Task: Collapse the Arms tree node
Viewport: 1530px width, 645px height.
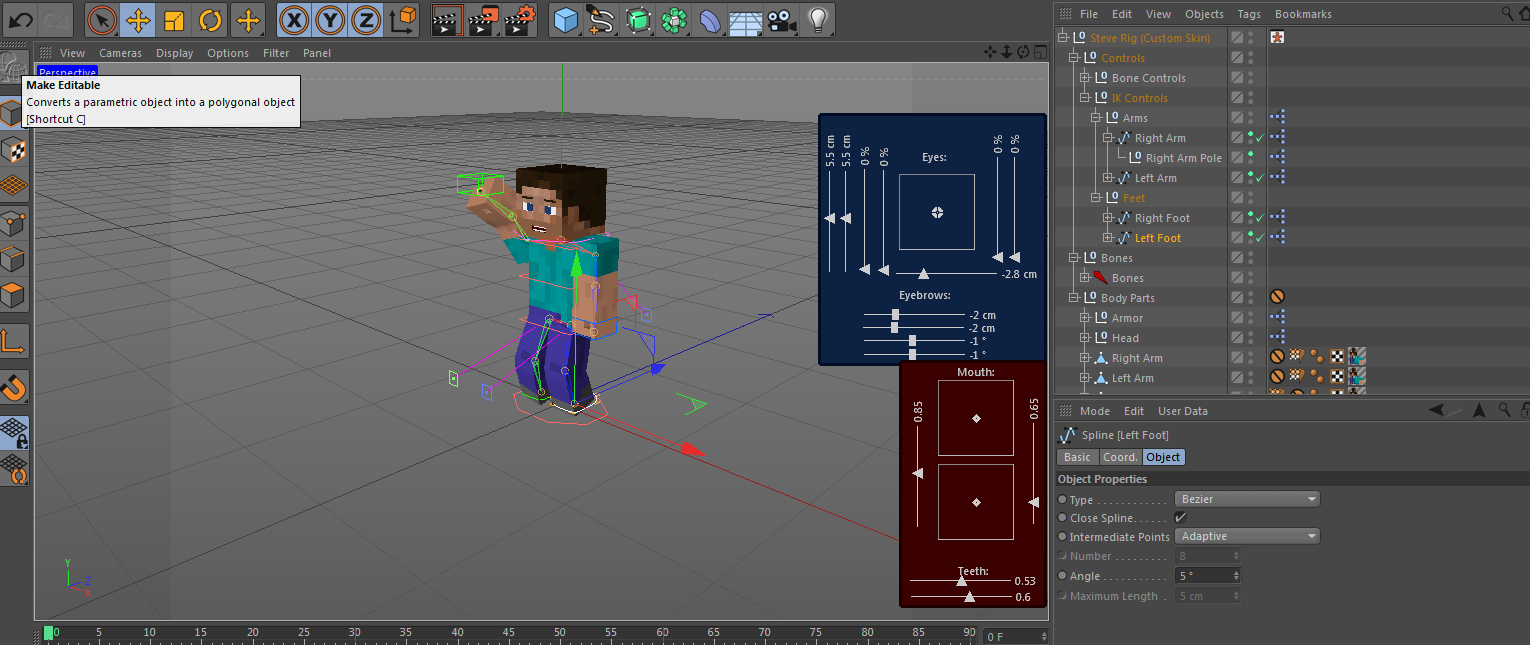Action: coord(1095,118)
